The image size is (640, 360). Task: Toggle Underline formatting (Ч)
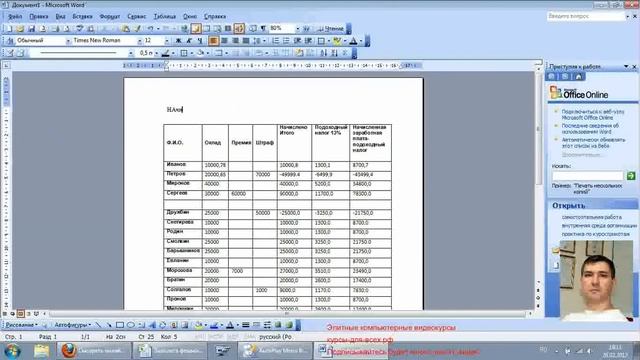tap(200, 41)
